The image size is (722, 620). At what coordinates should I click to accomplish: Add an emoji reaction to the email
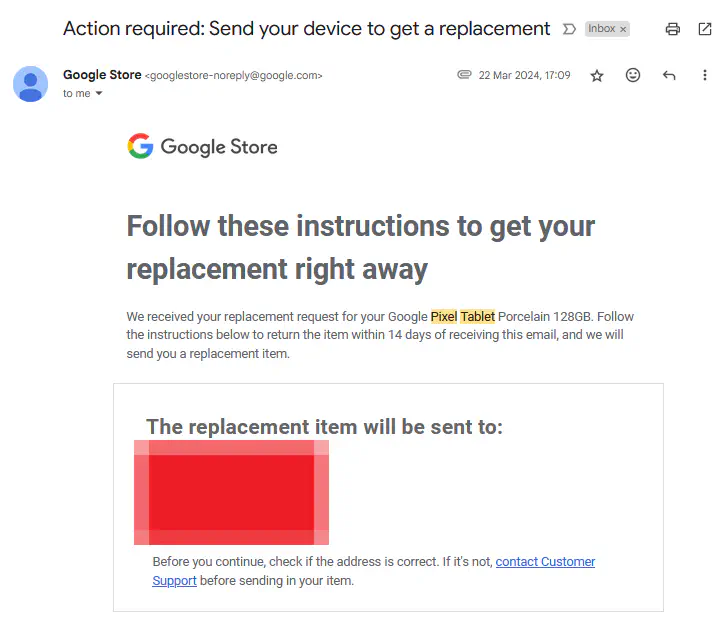[x=633, y=75]
